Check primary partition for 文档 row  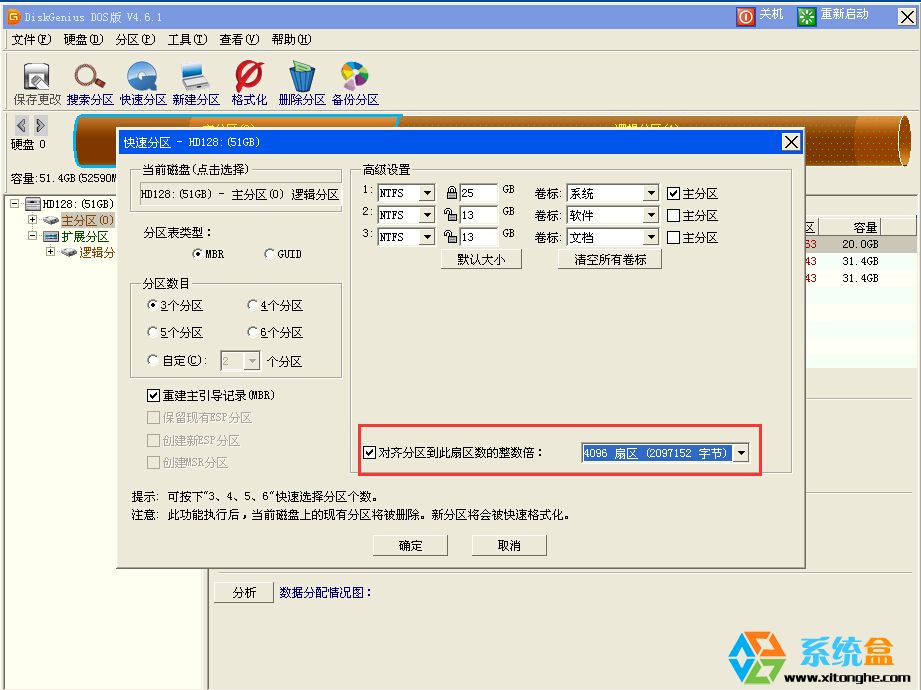[674, 237]
